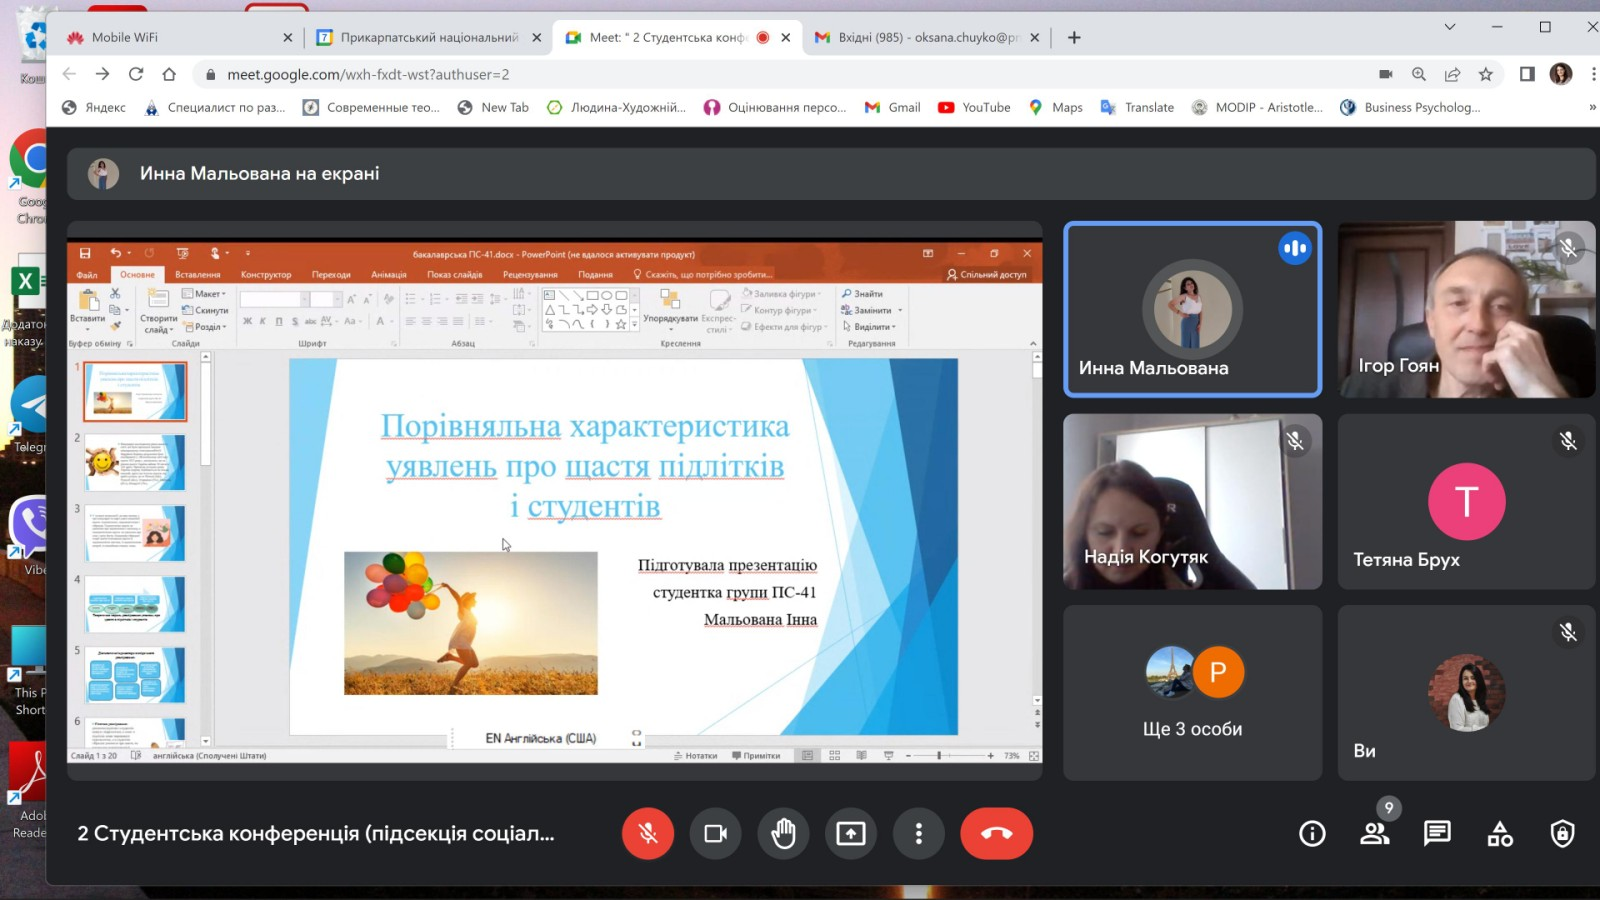1600x900 pixels.
Task: Raise hand in the meeting
Action: coord(783,833)
